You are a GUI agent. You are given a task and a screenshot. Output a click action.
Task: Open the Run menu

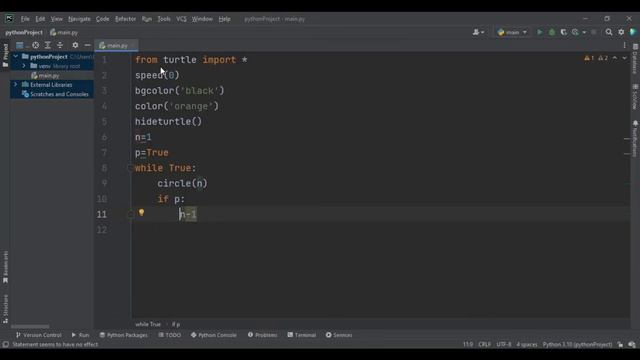click(x=147, y=19)
